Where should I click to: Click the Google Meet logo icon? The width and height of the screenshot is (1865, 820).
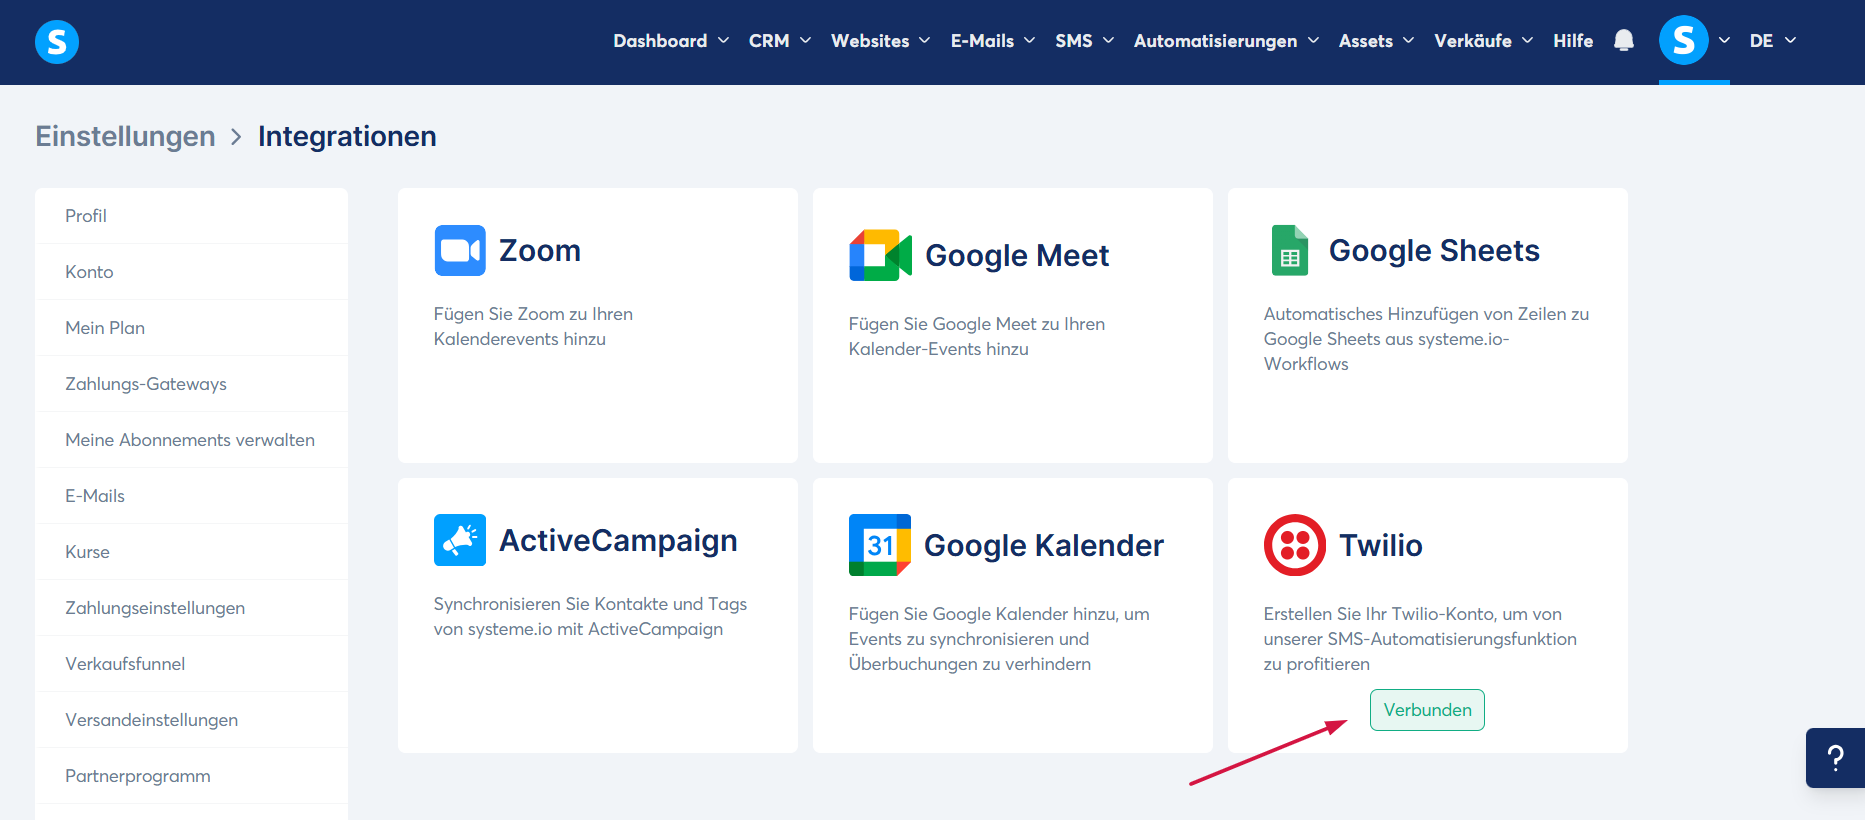[880, 255]
